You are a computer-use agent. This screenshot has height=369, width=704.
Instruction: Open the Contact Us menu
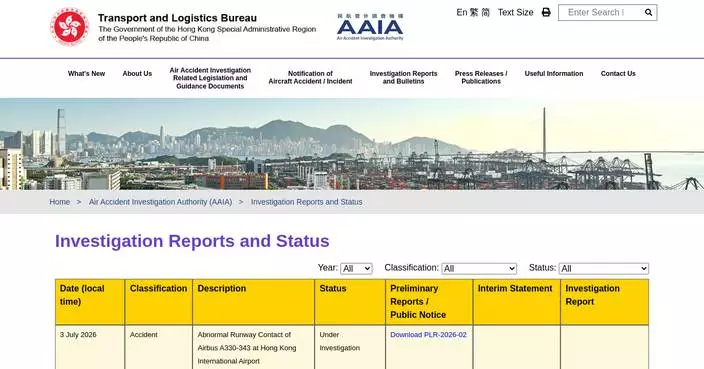tap(618, 74)
